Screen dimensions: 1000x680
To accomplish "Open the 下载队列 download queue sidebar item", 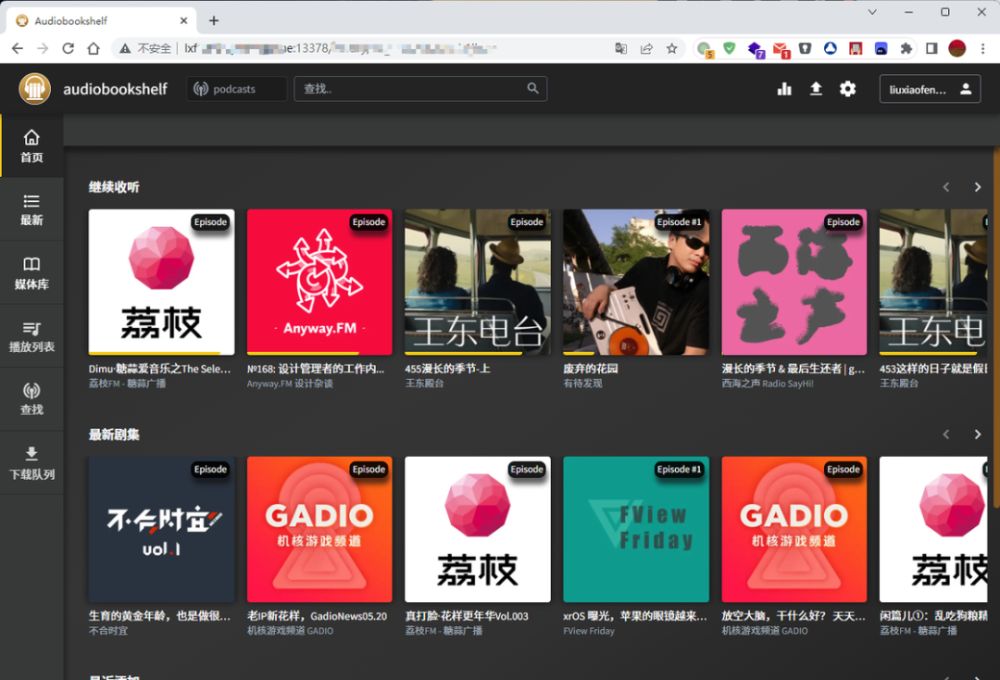I will click(x=32, y=462).
